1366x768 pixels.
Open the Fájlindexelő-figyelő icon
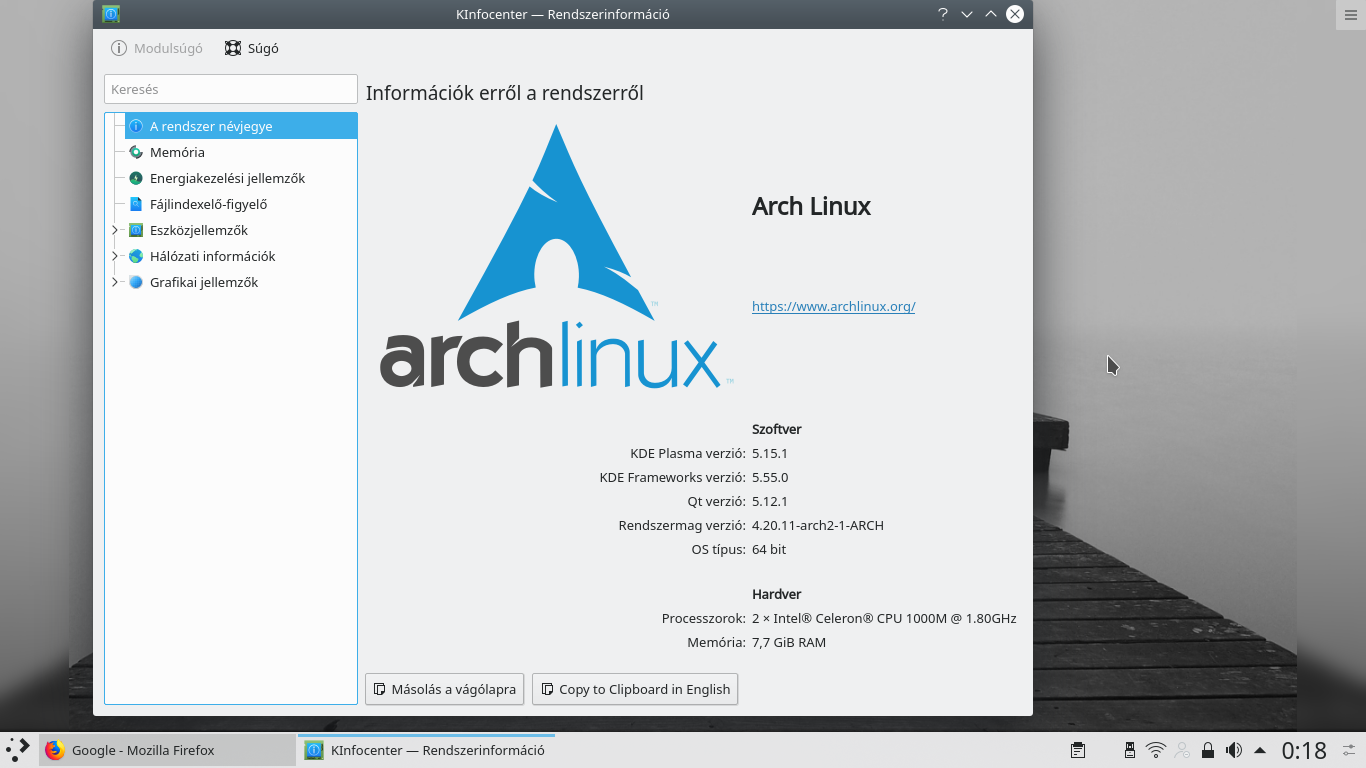(136, 204)
